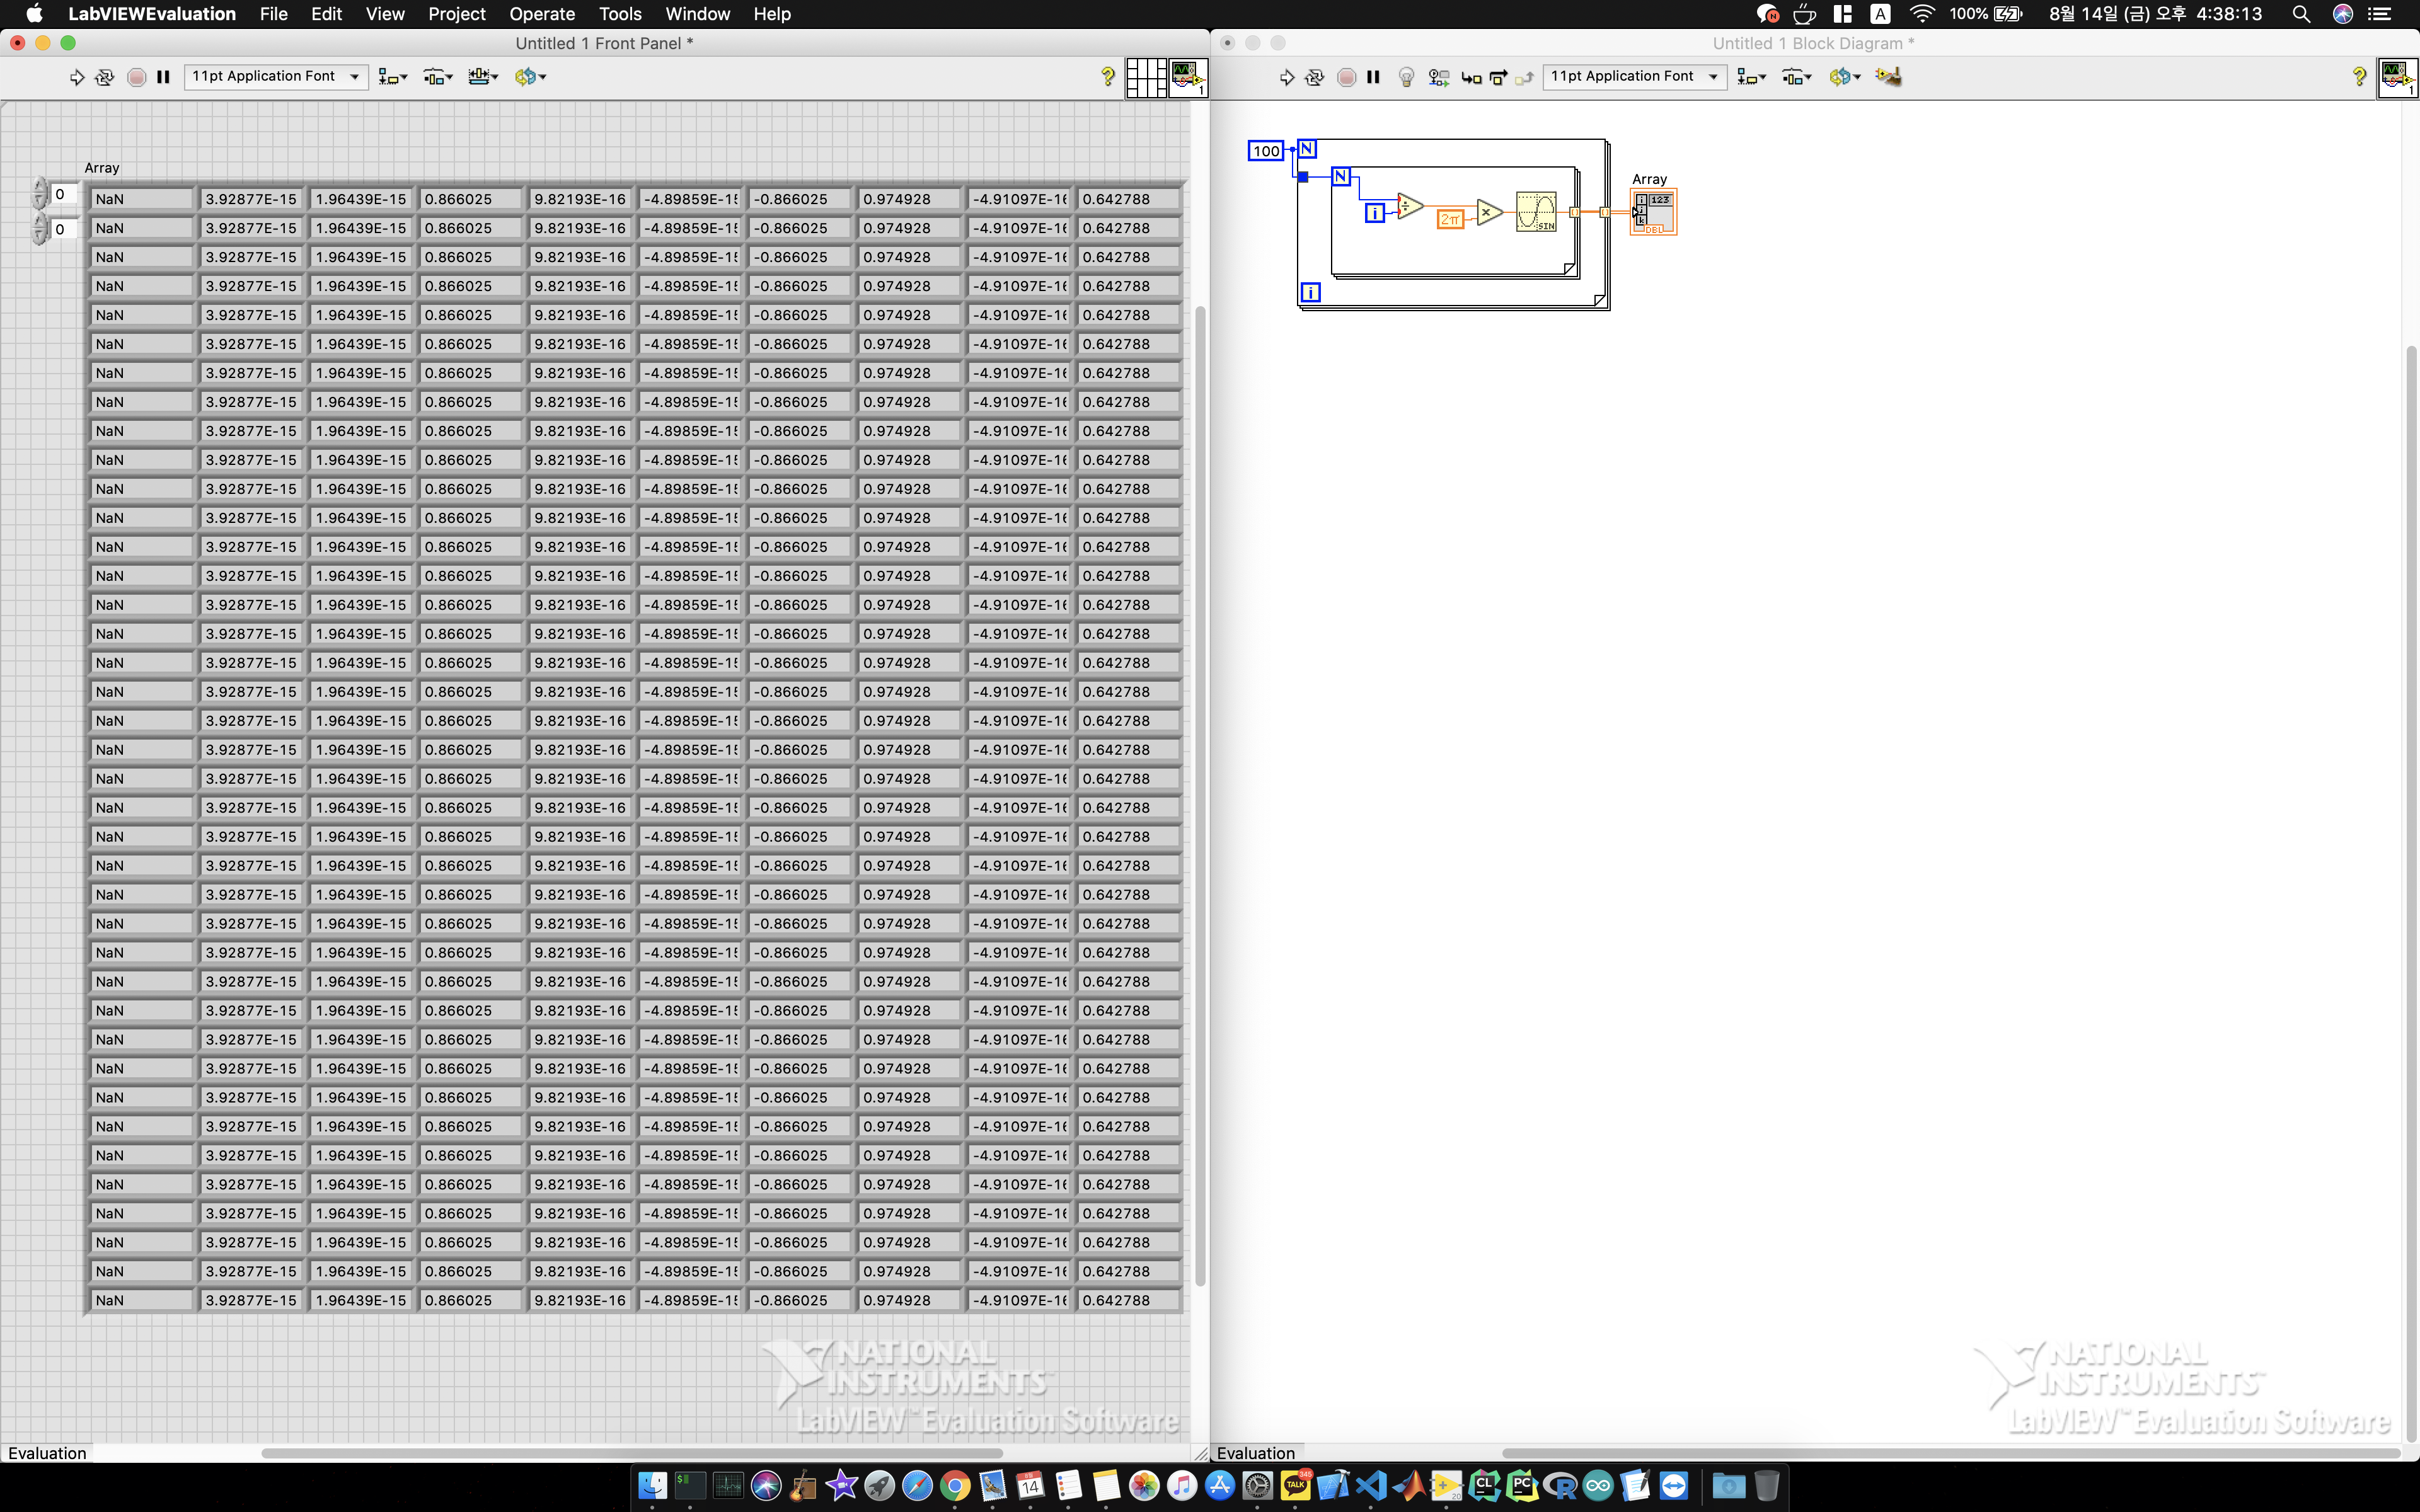Select the outer loop iteration terminal i
2420x1512 pixels.
1310,292
